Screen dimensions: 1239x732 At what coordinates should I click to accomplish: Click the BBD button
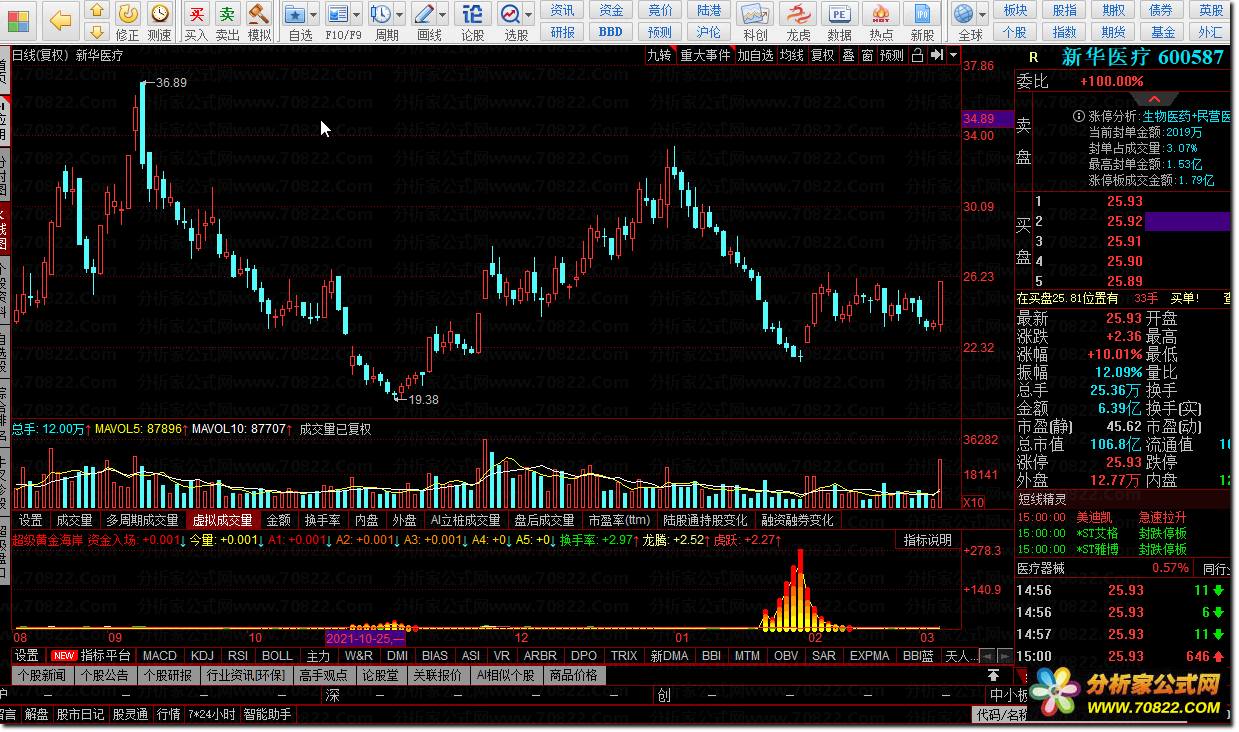pyautogui.click(x=611, y=31)
